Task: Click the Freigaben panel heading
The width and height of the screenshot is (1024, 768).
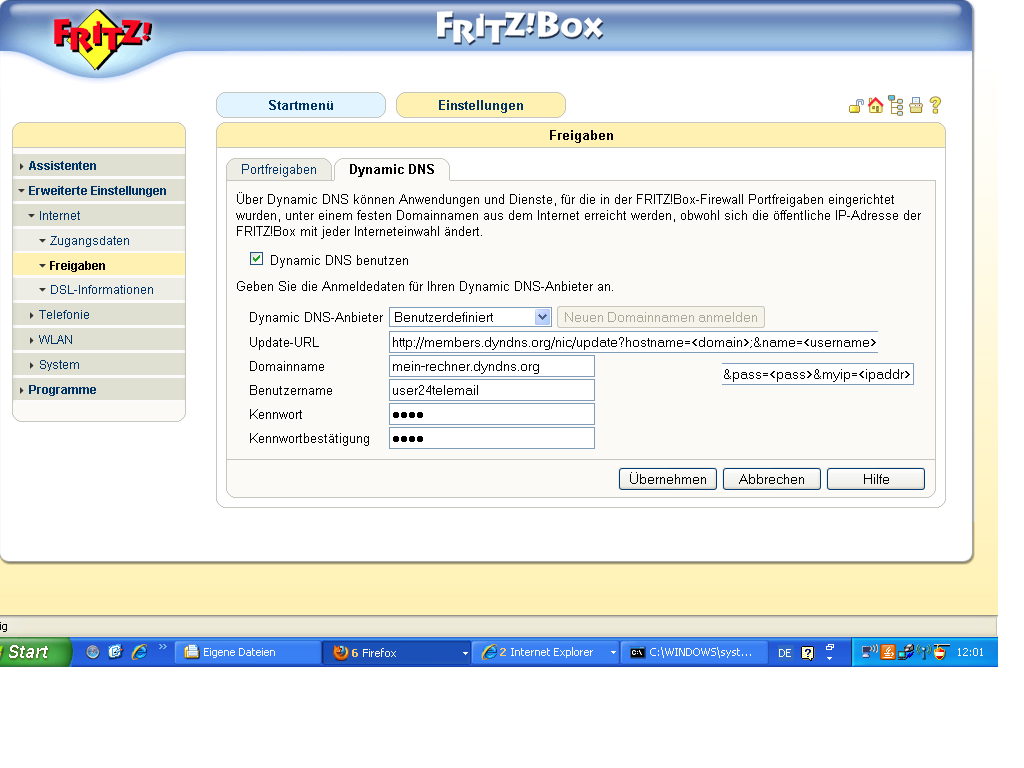Action: click(x=581, y=136)
